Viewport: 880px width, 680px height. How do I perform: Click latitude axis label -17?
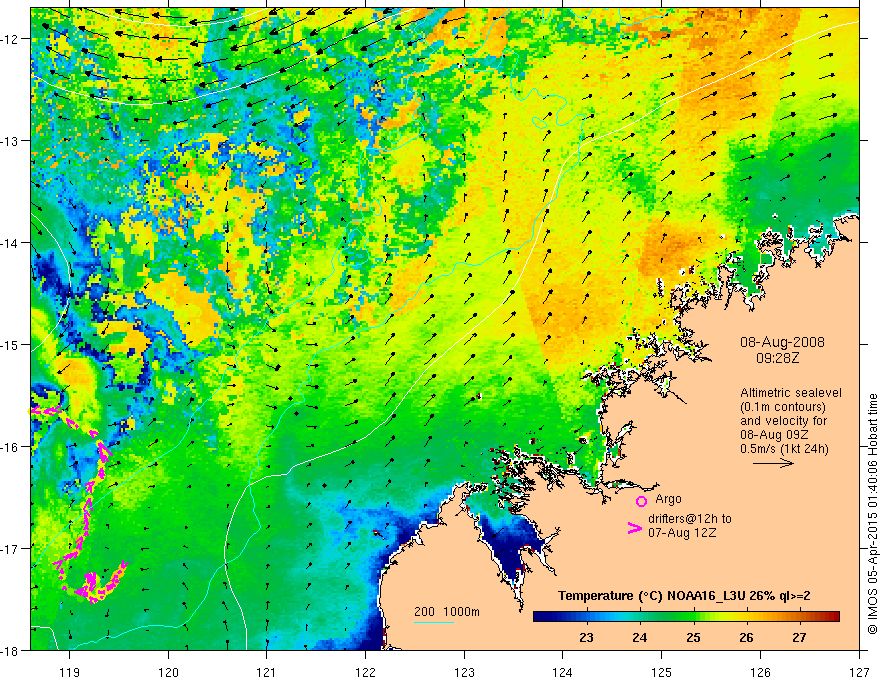tap(11, 549)
